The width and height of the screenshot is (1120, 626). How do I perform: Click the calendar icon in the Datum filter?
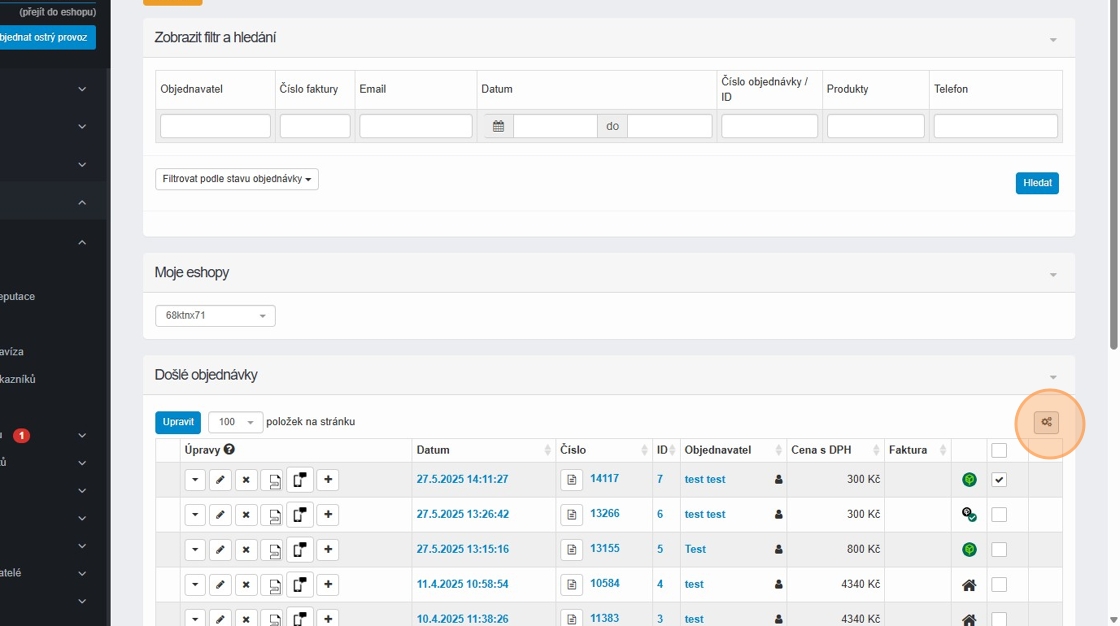pyautogui.click(x=499, y=127)
